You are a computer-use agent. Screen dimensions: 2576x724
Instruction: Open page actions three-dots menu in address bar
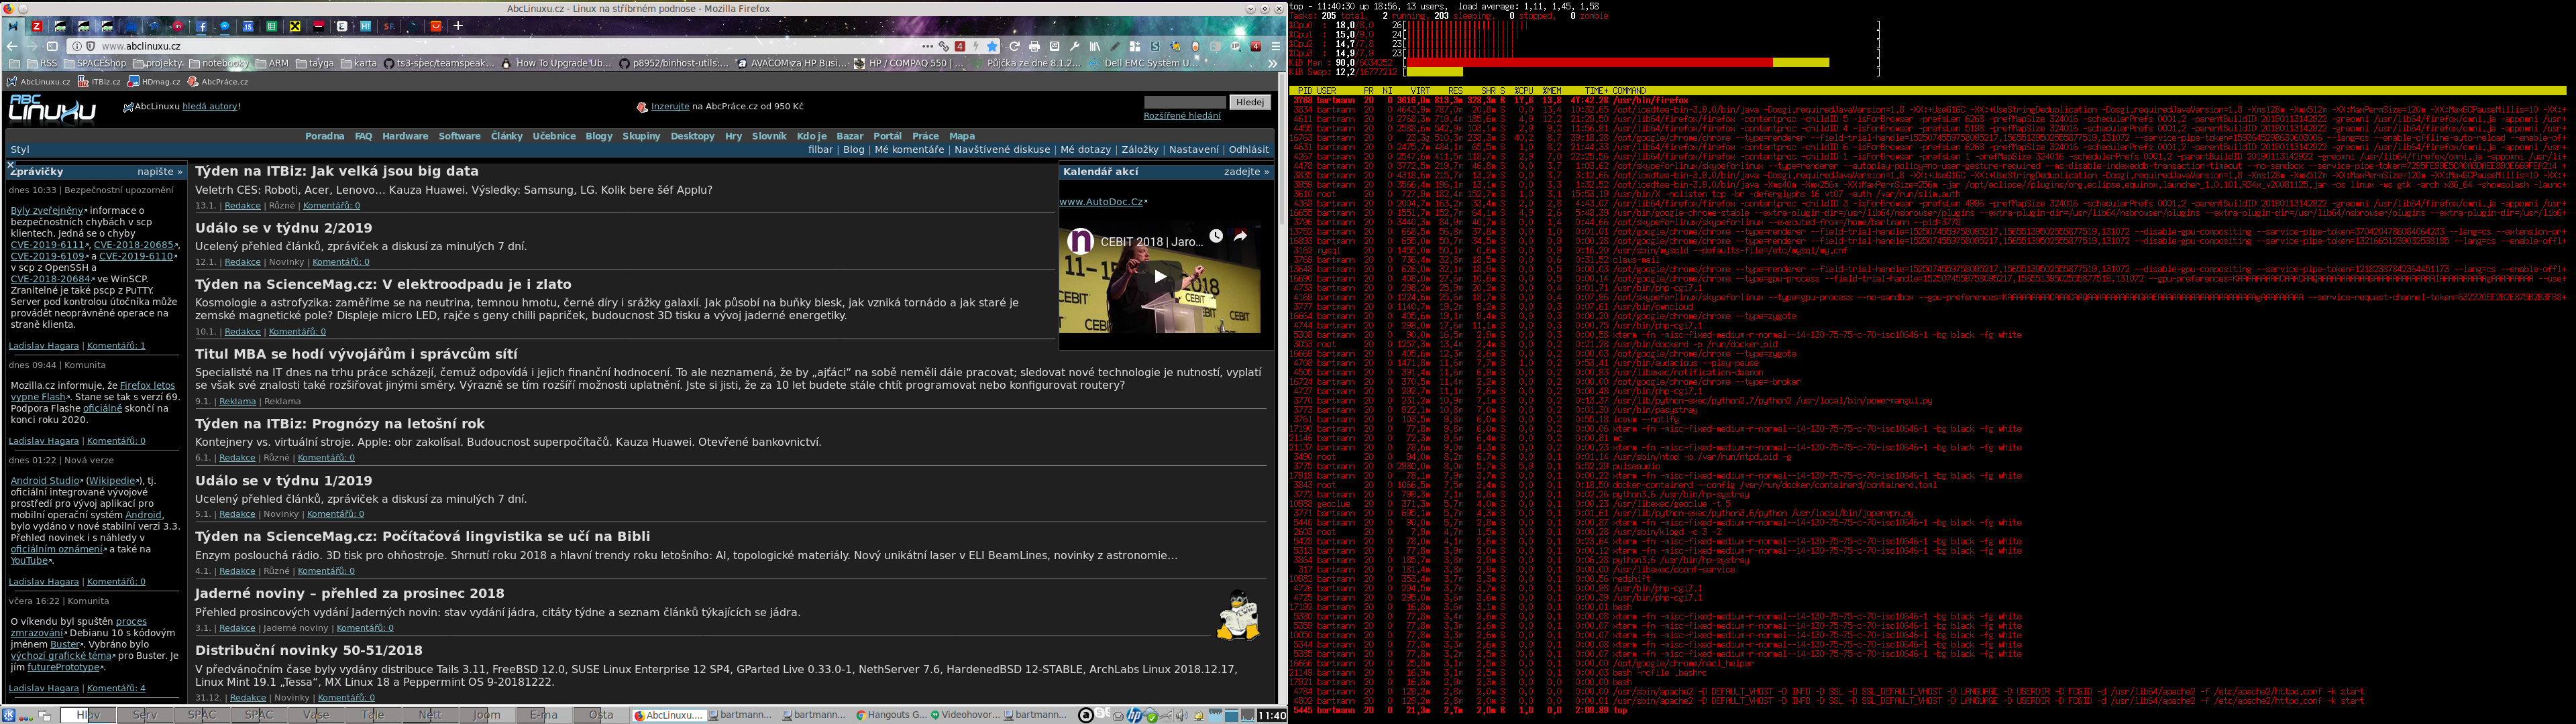pyautogui.click(x=928, y=46)
